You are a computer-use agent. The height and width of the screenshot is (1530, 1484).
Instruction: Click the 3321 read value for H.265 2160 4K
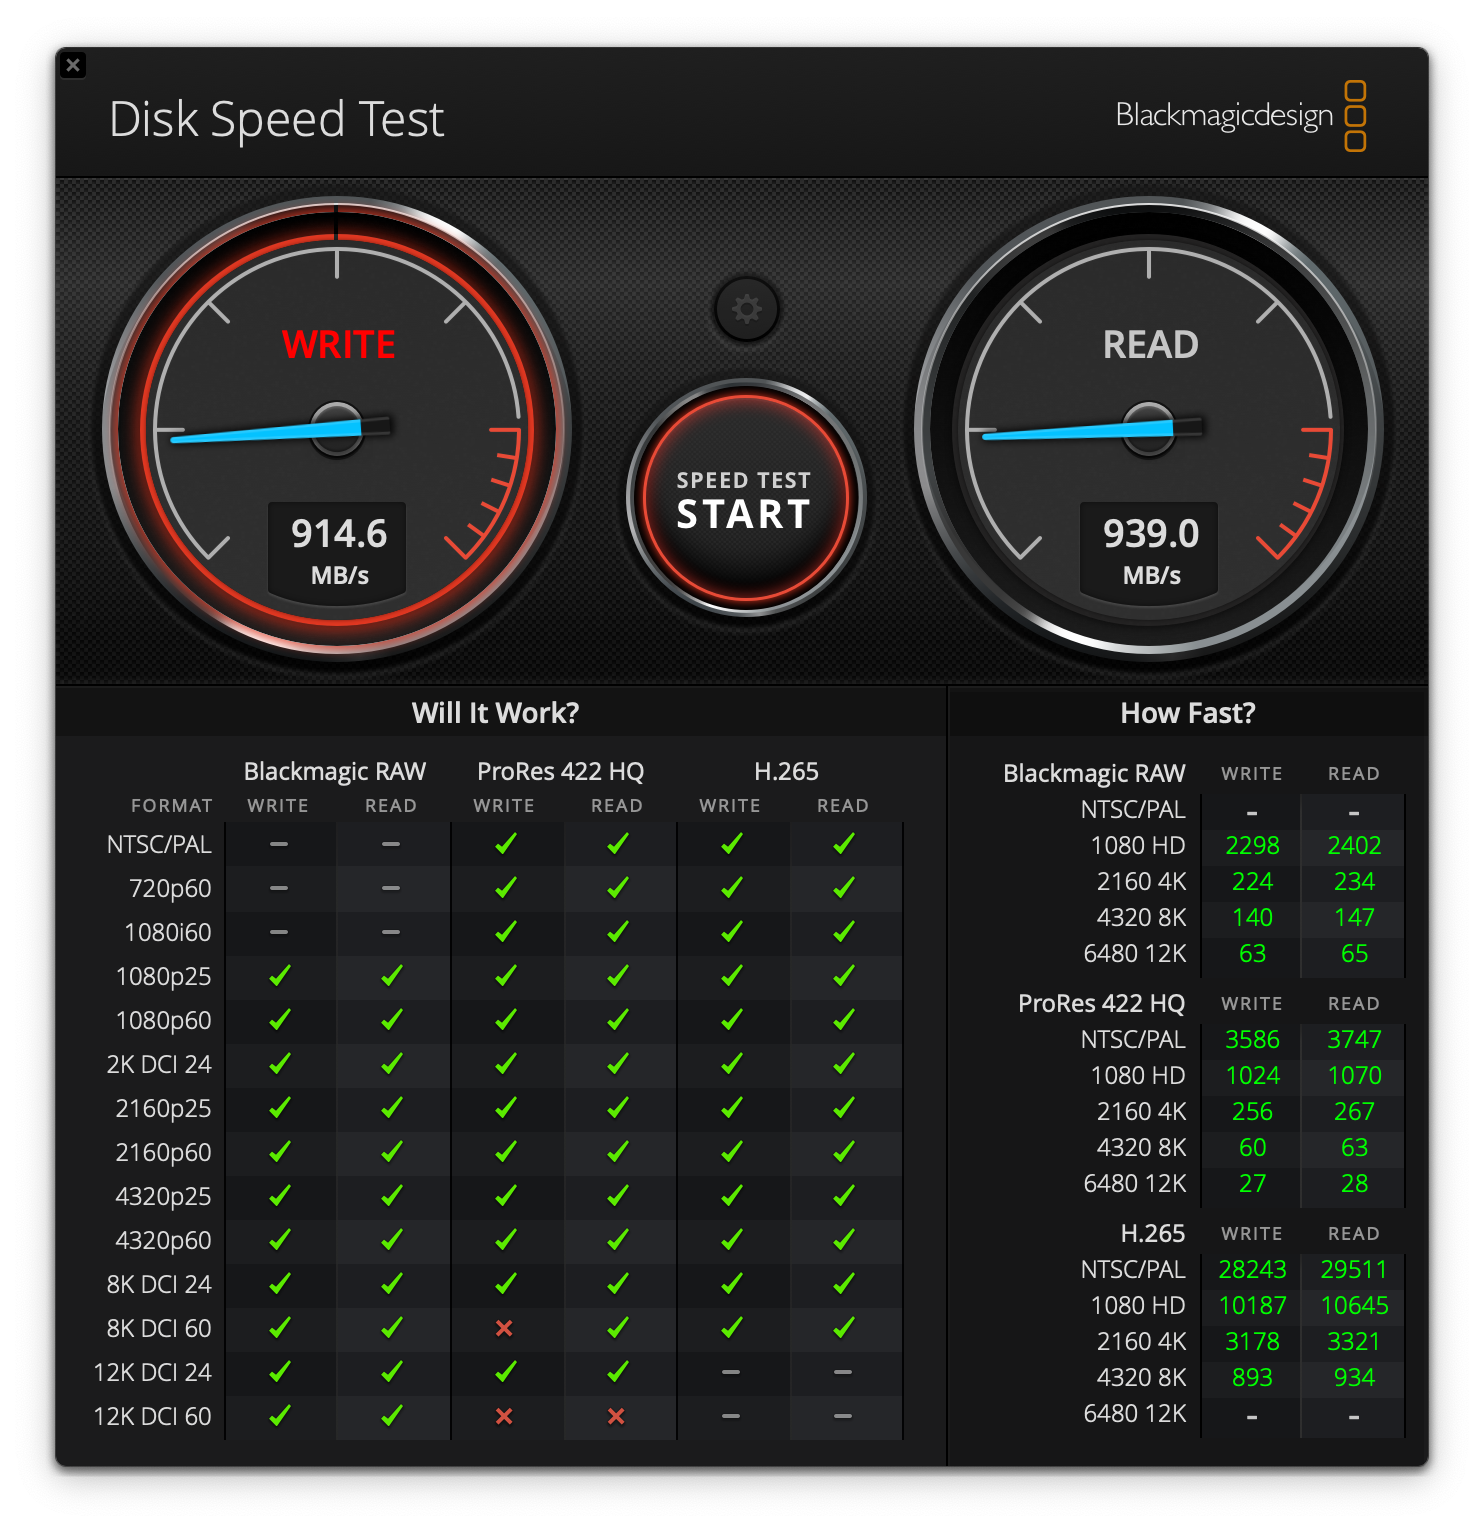point(1354,1342)
